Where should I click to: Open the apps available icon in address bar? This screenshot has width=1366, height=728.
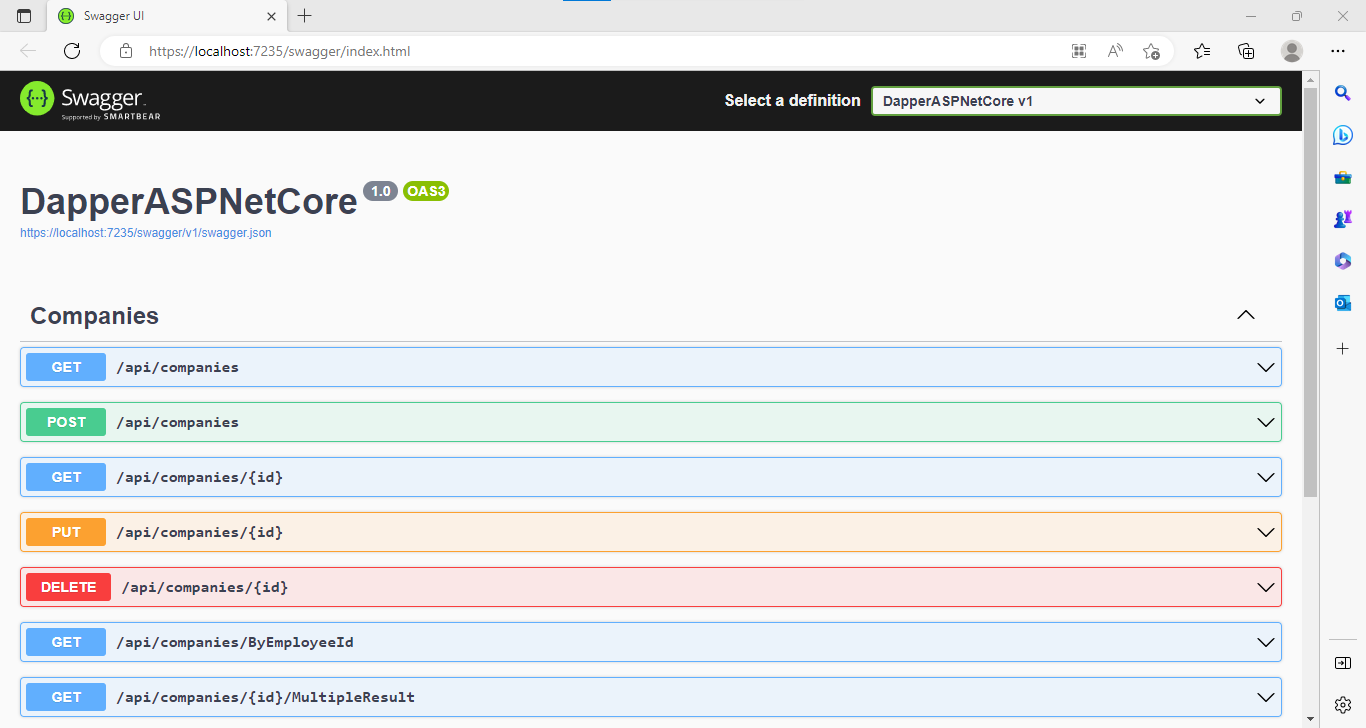[1079, 51]
